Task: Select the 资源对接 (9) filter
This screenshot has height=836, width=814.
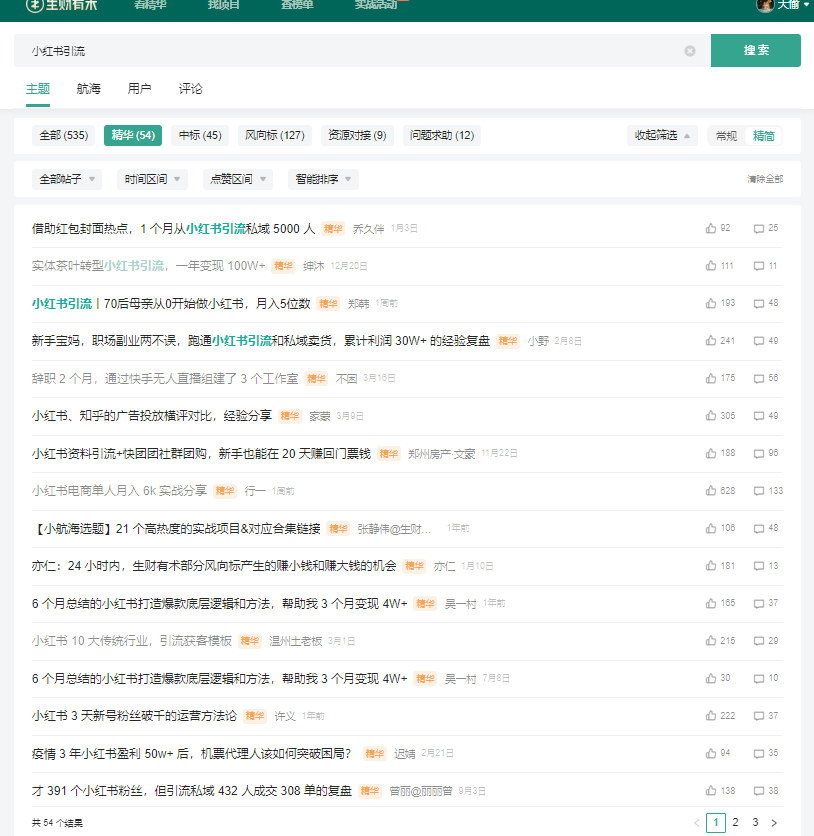Action: click(x=357, y=135)
